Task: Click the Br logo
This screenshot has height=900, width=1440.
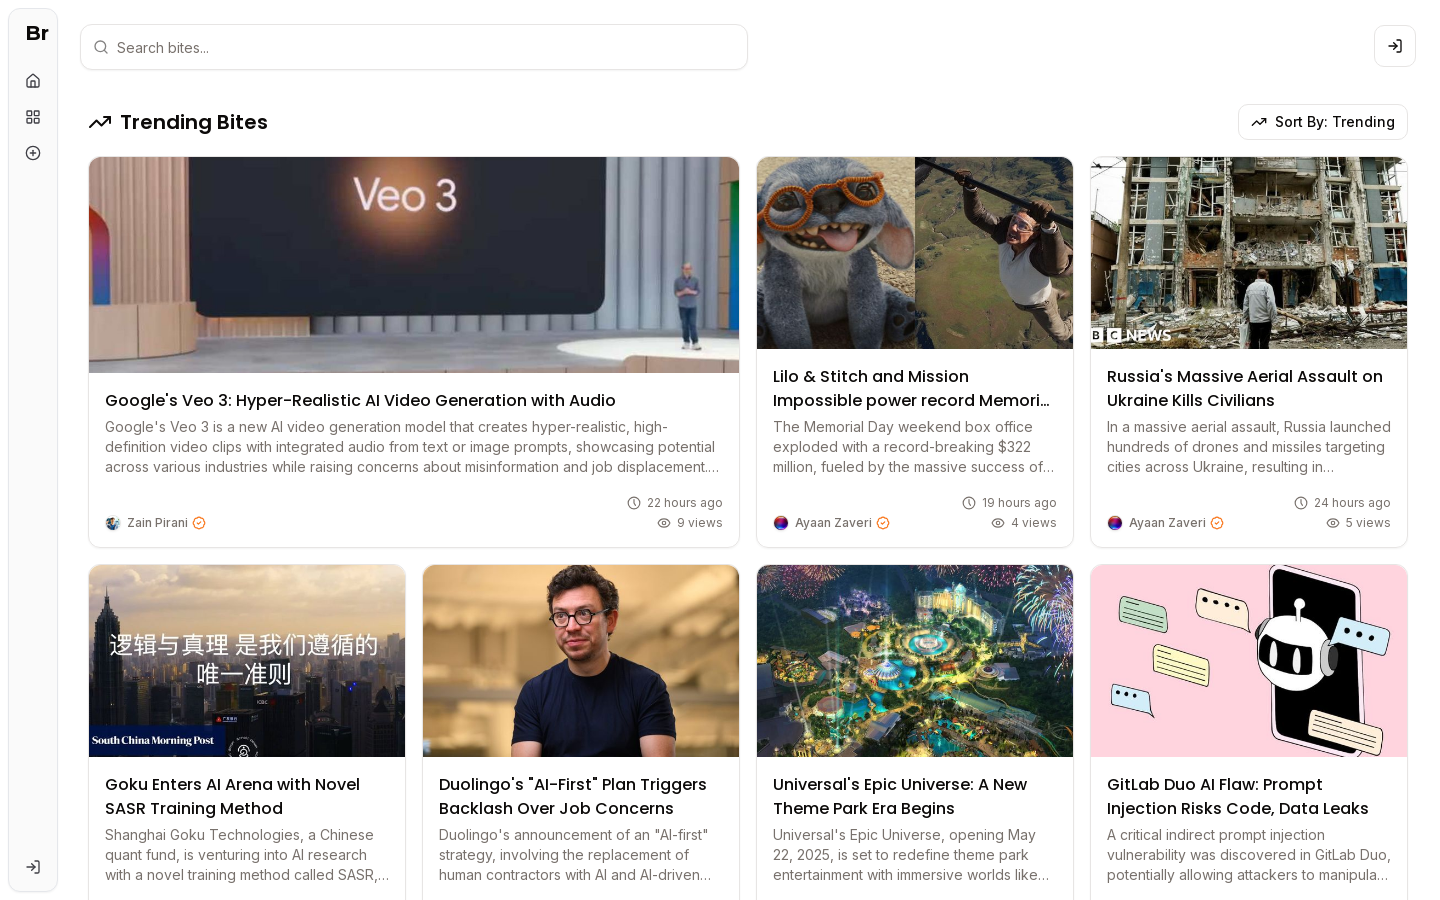Action: [37, 33]
